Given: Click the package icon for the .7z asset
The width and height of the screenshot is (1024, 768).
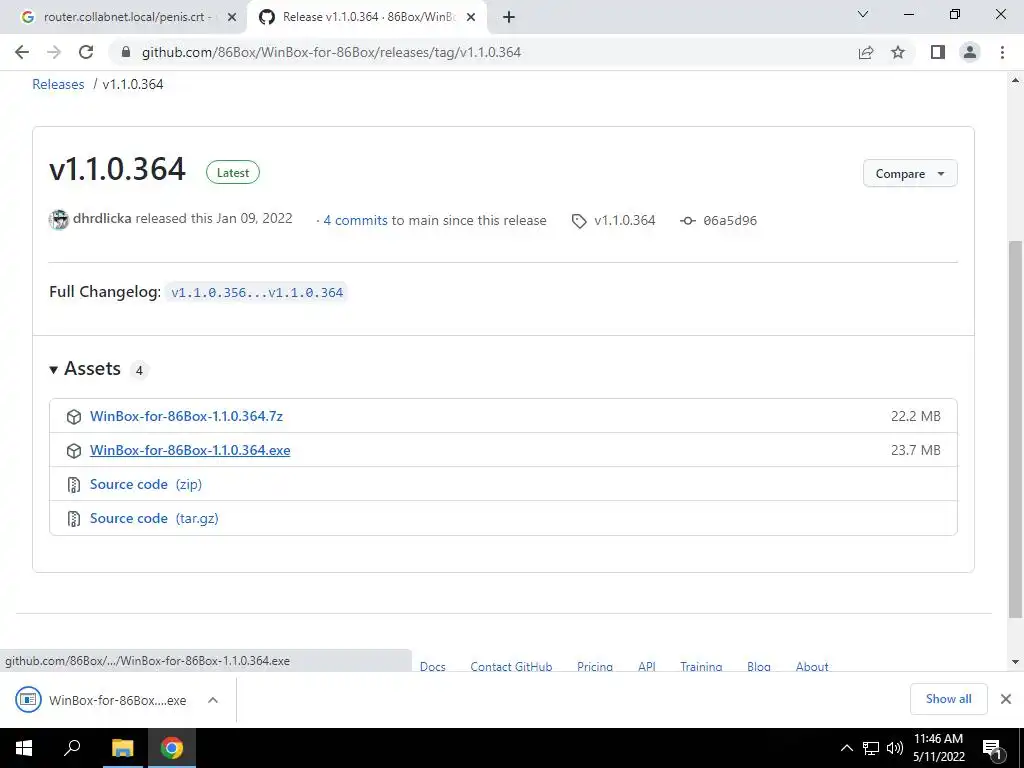Looking at the screenshot, I should pyautogui.click(x=74, y=417).
